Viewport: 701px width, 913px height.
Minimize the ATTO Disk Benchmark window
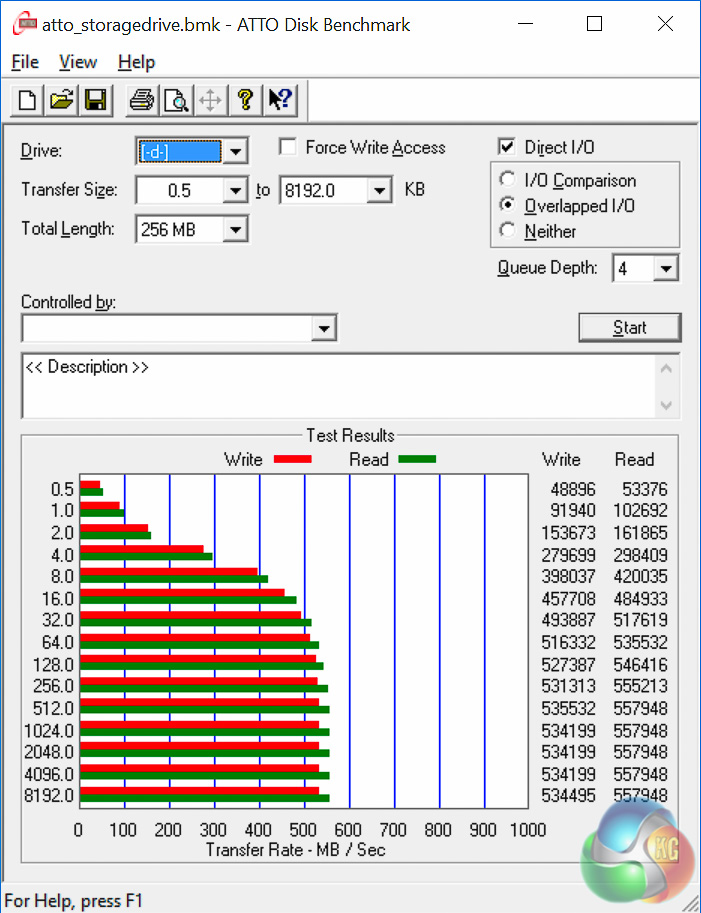(x=525, y=24)
